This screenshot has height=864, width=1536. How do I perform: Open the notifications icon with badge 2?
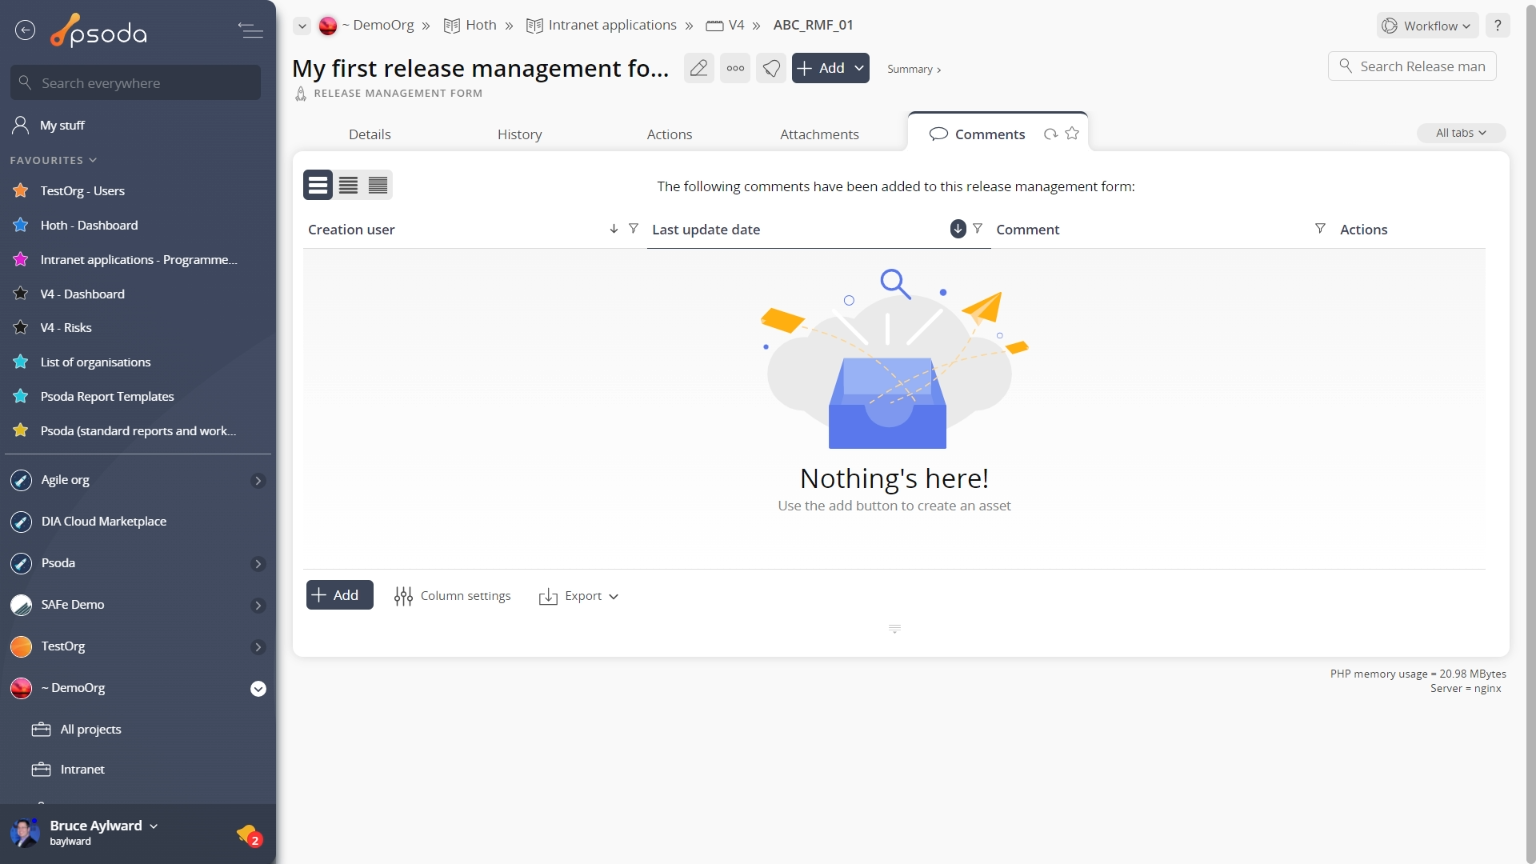tap(249, 834)
